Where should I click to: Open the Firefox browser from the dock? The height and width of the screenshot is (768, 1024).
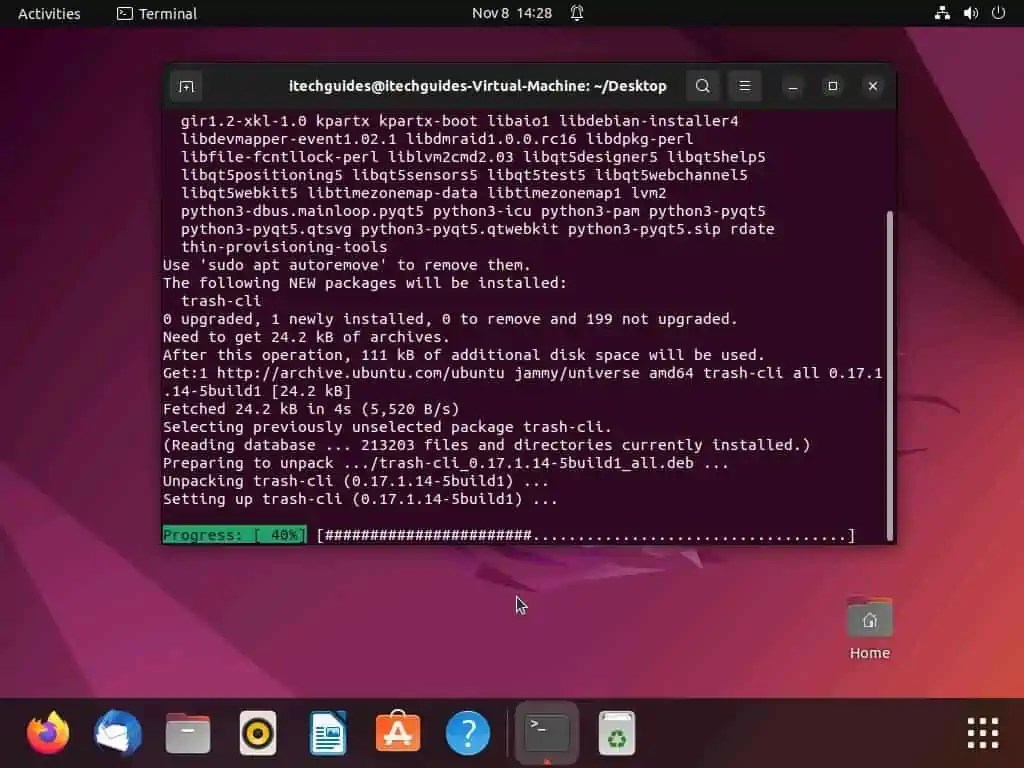pyautogui.click(x=47, y=733)
